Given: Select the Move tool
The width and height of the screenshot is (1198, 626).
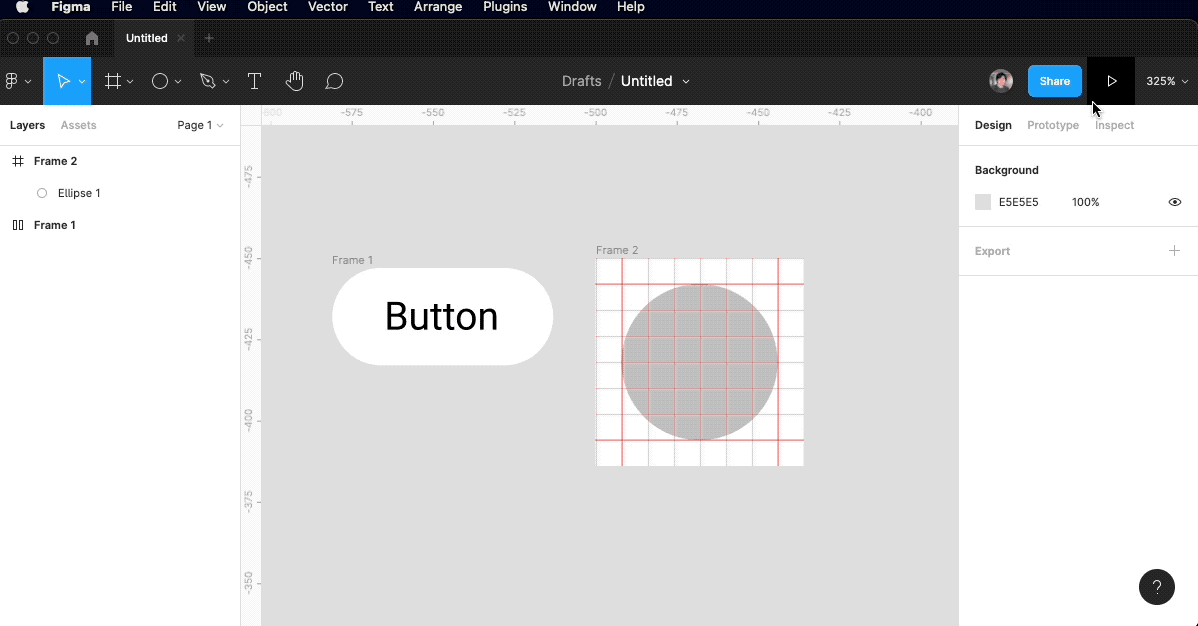Looking at the screenshot, I should pos(63,81).
